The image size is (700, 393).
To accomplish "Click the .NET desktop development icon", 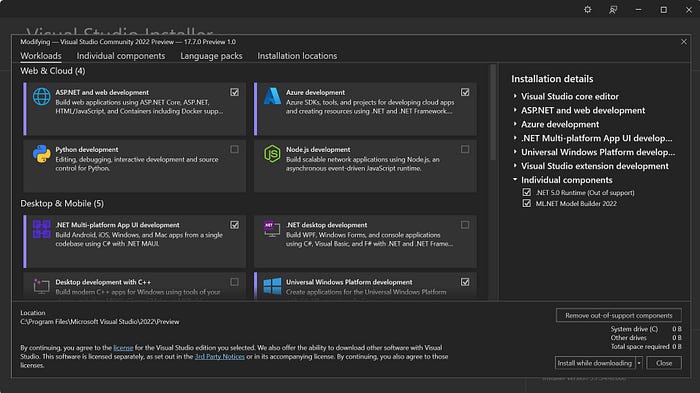I will (272, 229).
